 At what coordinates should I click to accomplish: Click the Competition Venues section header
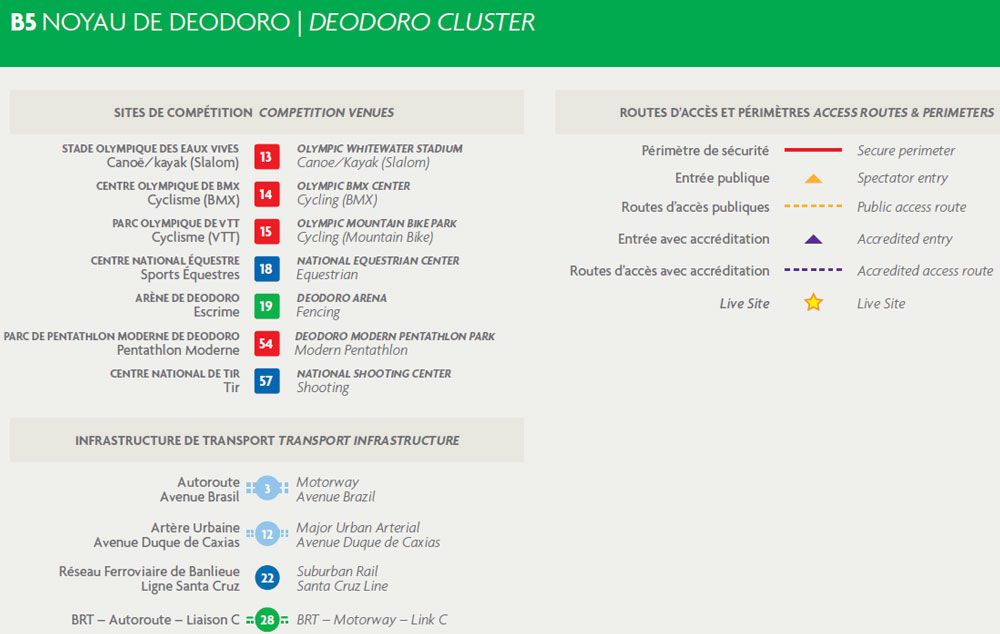coord(266,113)
